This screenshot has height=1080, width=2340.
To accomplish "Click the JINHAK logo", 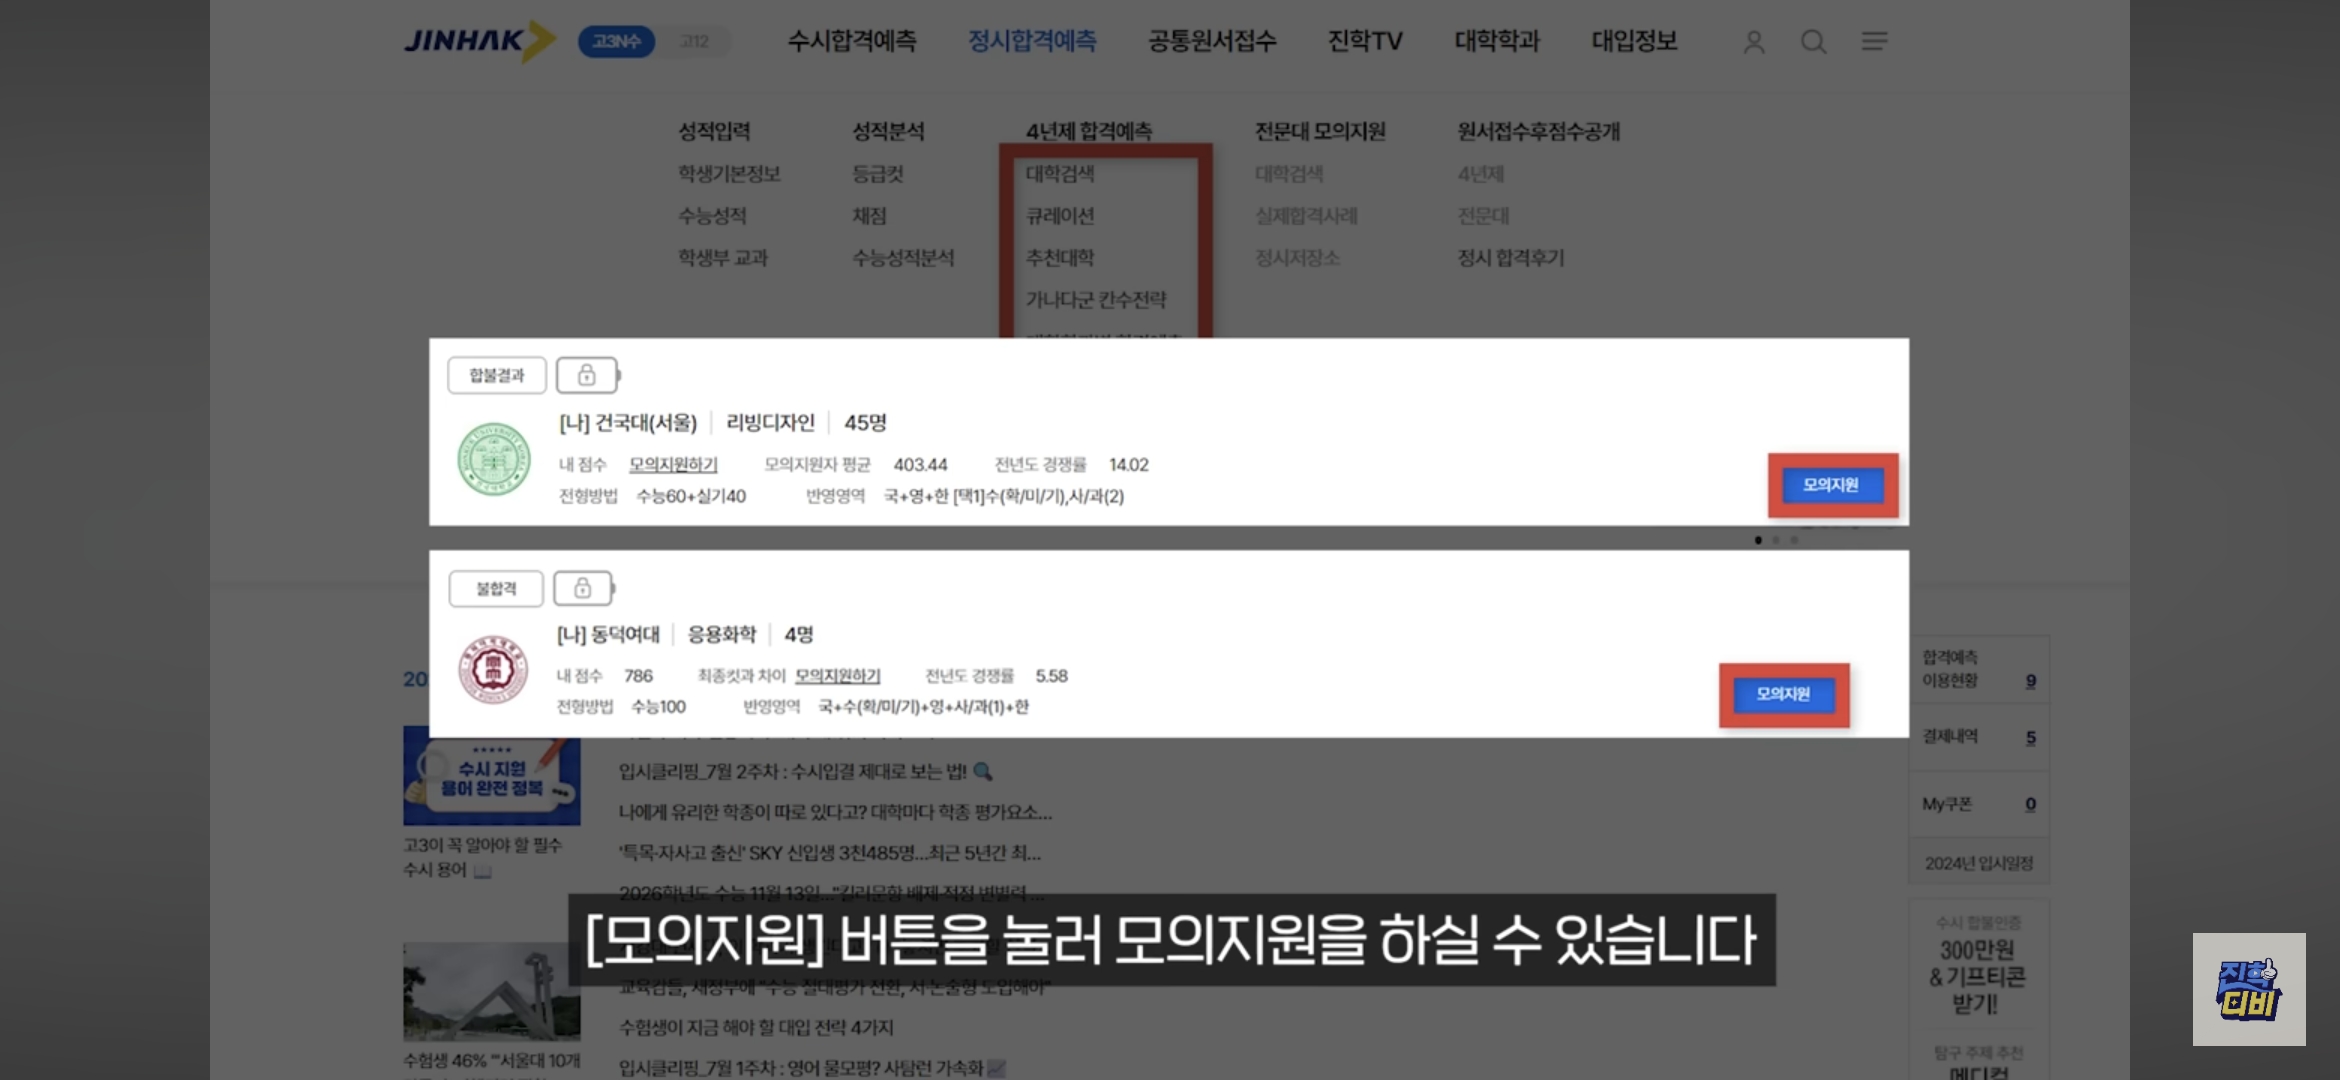I will tap(480, 41).
